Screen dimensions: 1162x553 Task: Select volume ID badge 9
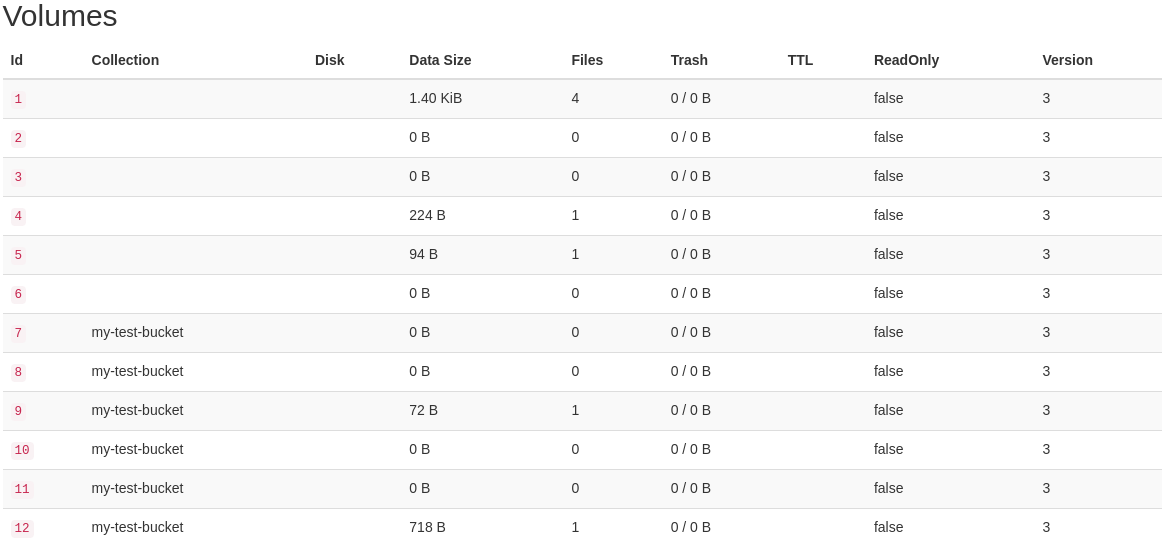(x=18, y=411)
